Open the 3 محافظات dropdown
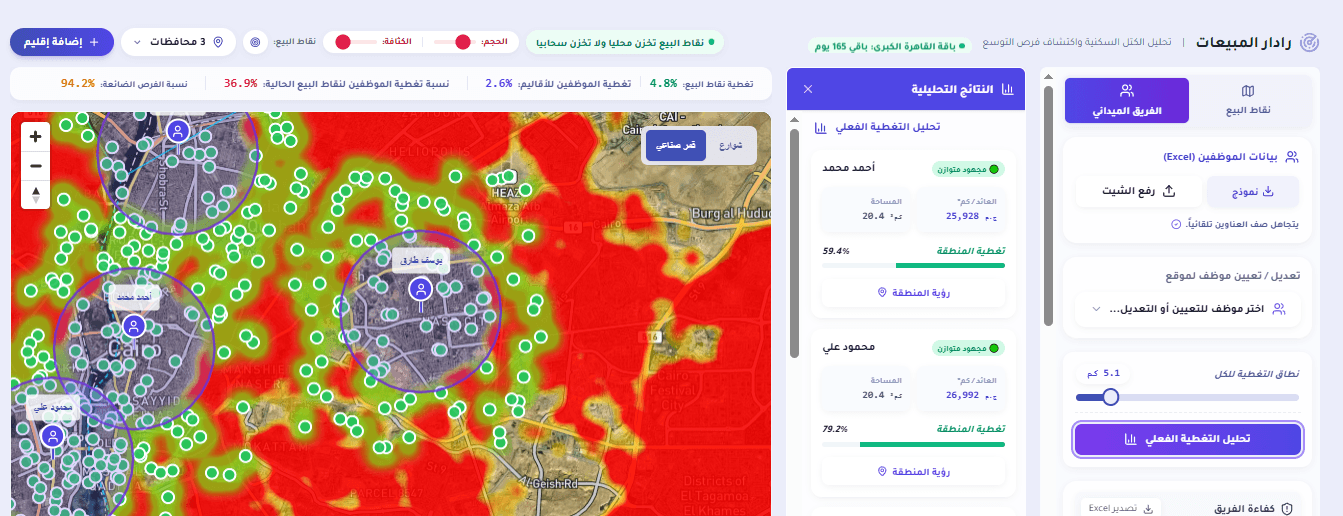 coord(179,42)
